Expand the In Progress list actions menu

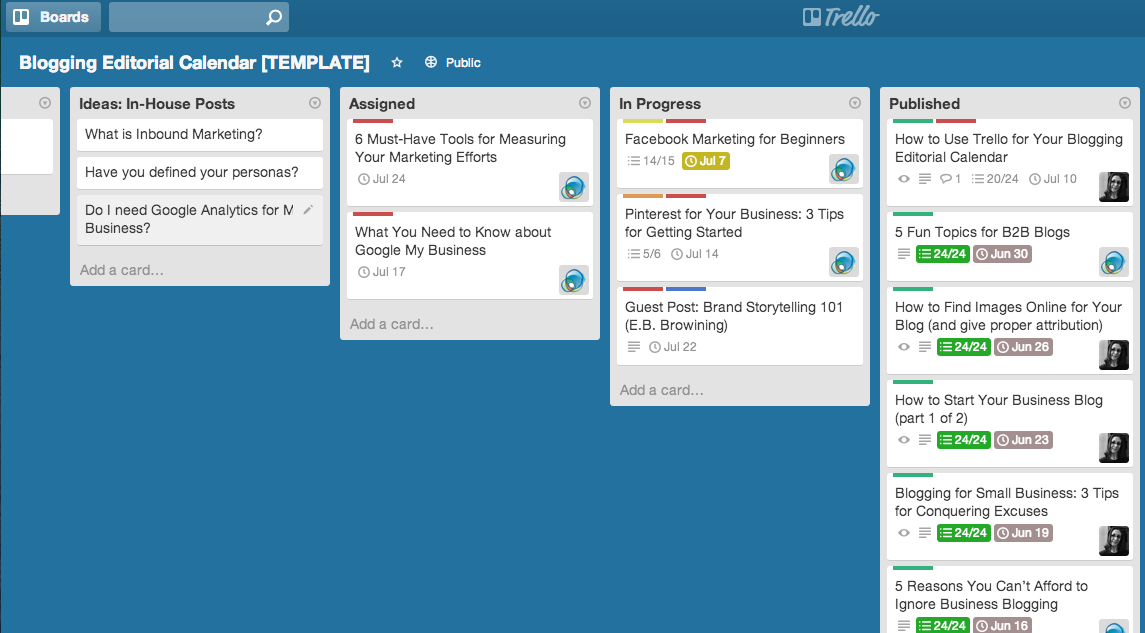855,103
